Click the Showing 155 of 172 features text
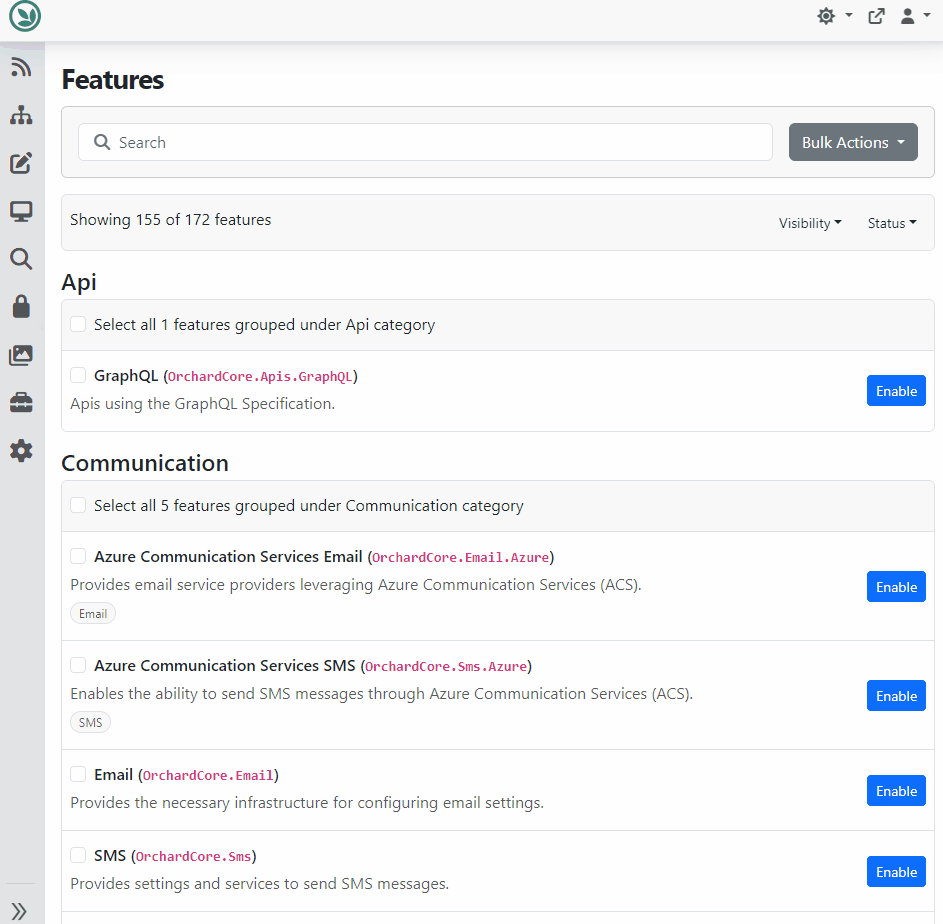Viewport: 943px width, 924px height. pos(170,220)
